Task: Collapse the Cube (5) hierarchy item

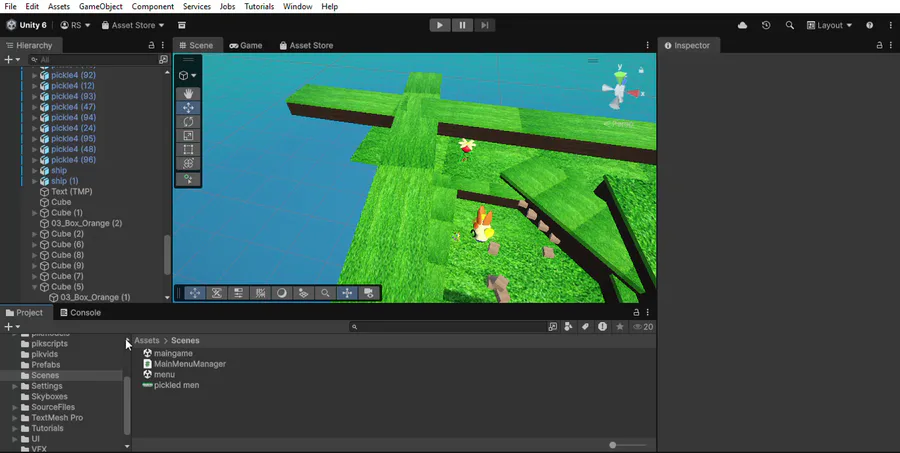Action: 34,286
